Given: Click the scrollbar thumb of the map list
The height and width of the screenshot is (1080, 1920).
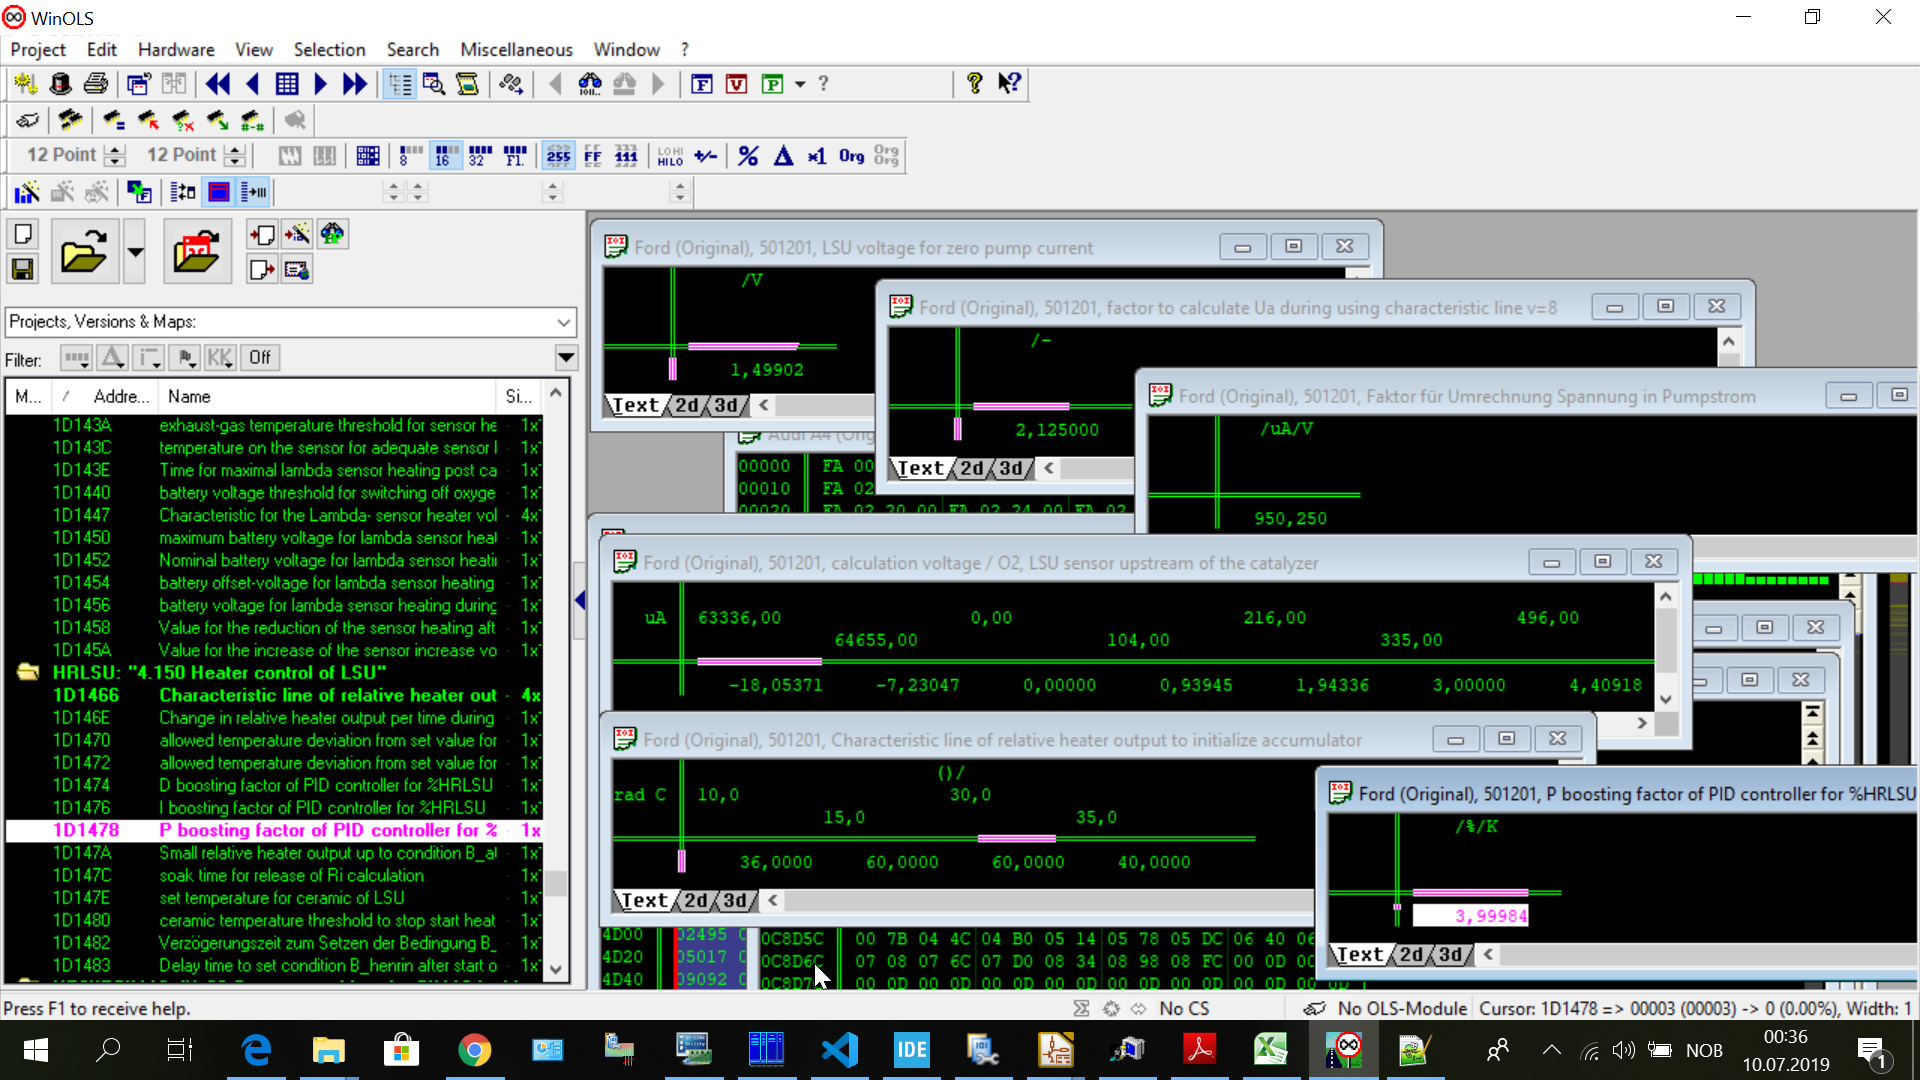Looking at the screenshot, I should (556, 883).
